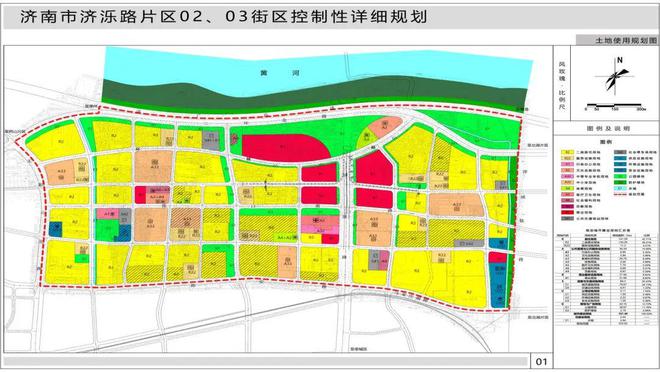Click the page number 01 box
This screenshot has height=372, width=660.
tap(541, 361)
